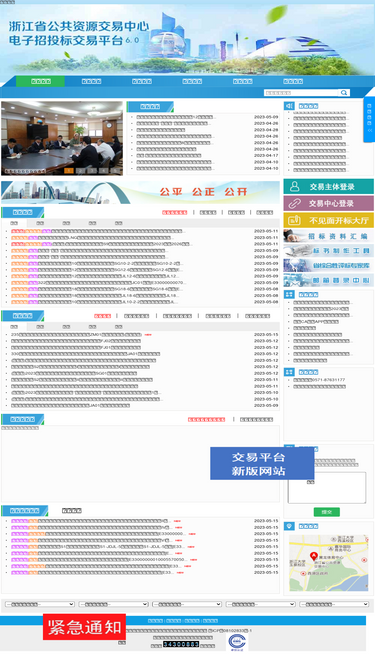Click the chain-link icon on 交易中心登录
This screenshot has width=375, height=667.
click(294, 203)
